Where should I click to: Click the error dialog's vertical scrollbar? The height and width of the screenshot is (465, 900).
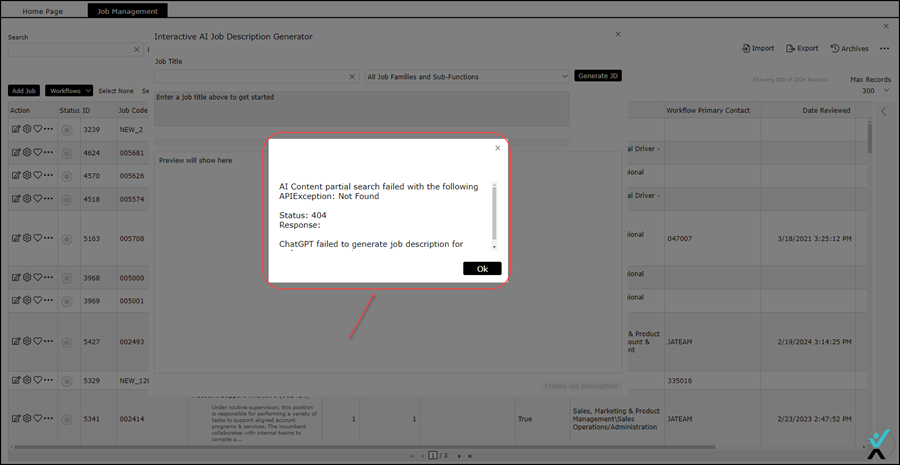[494, 215]
